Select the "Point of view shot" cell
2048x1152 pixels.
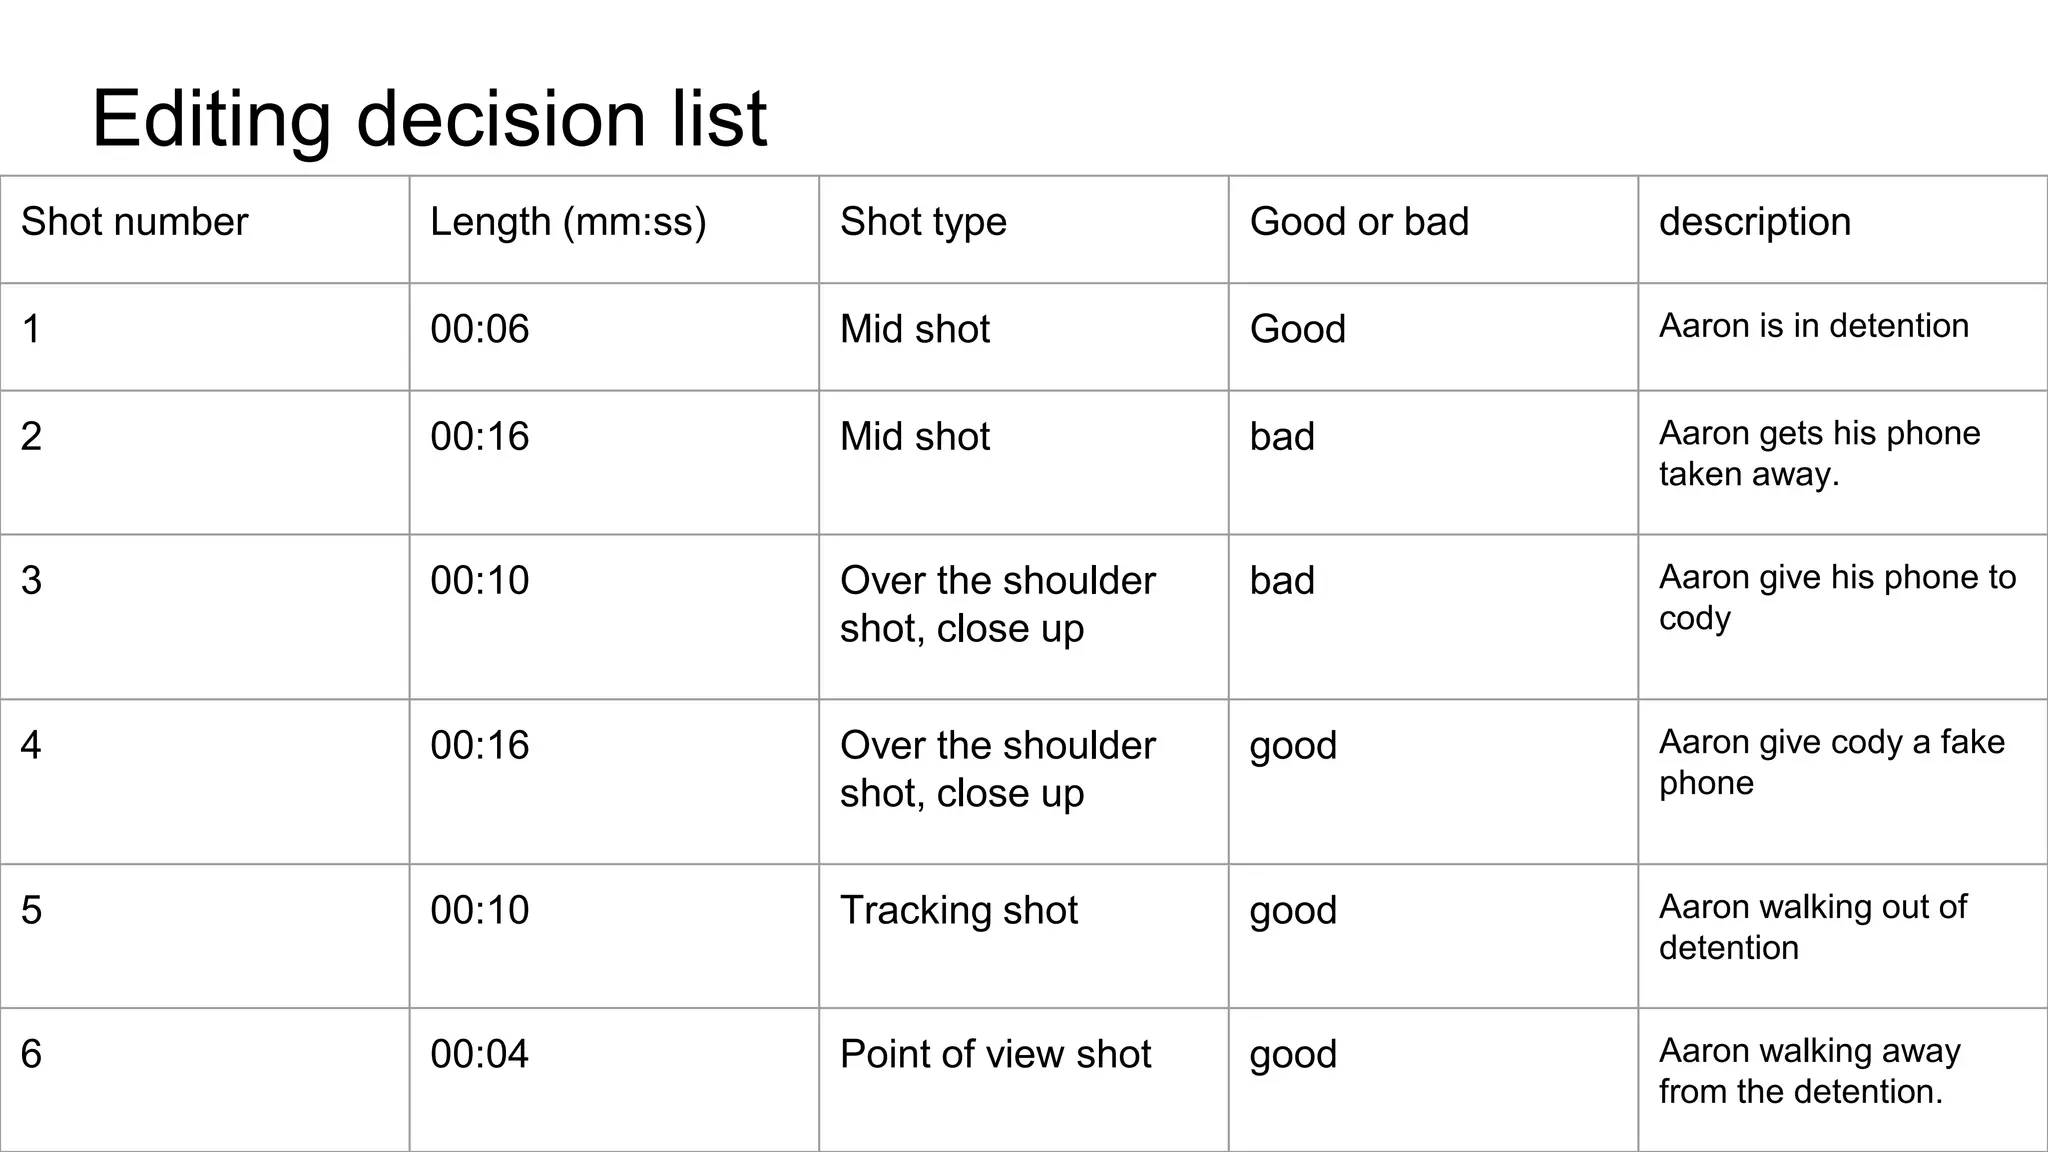coord(996,1055)
